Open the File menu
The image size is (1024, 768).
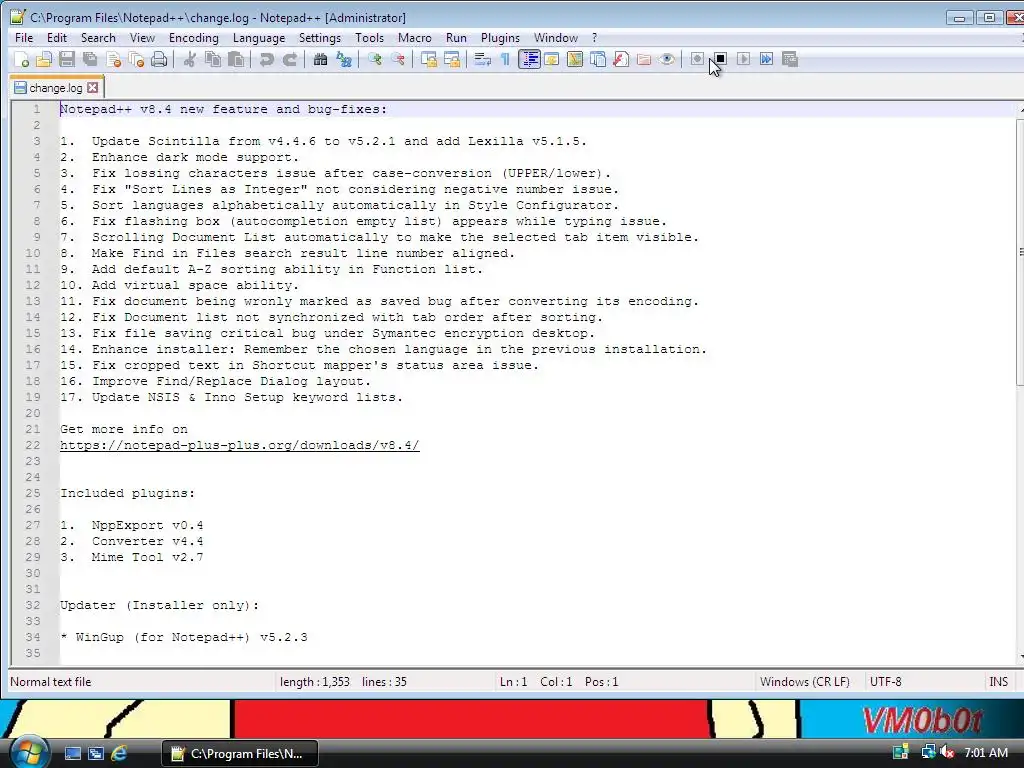click(x=24, y=38)
